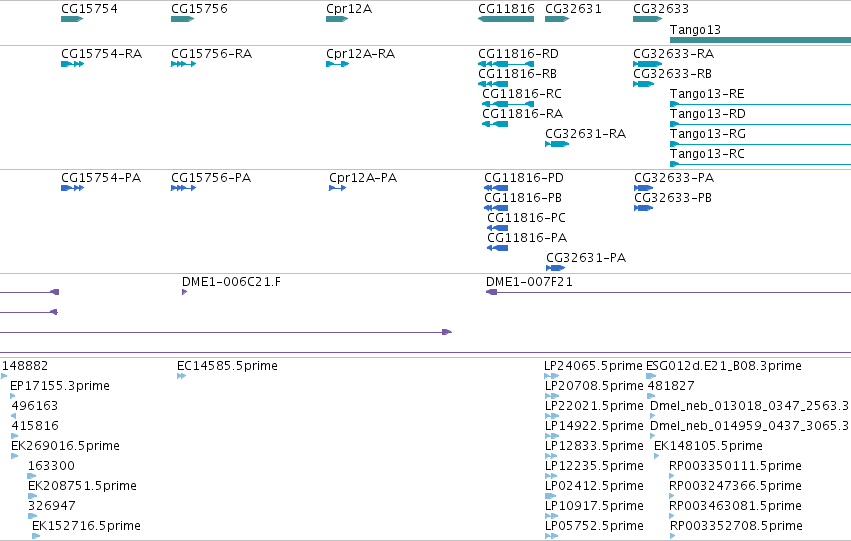
Task: Click EST EK269016.5prime
Action: 15,456
